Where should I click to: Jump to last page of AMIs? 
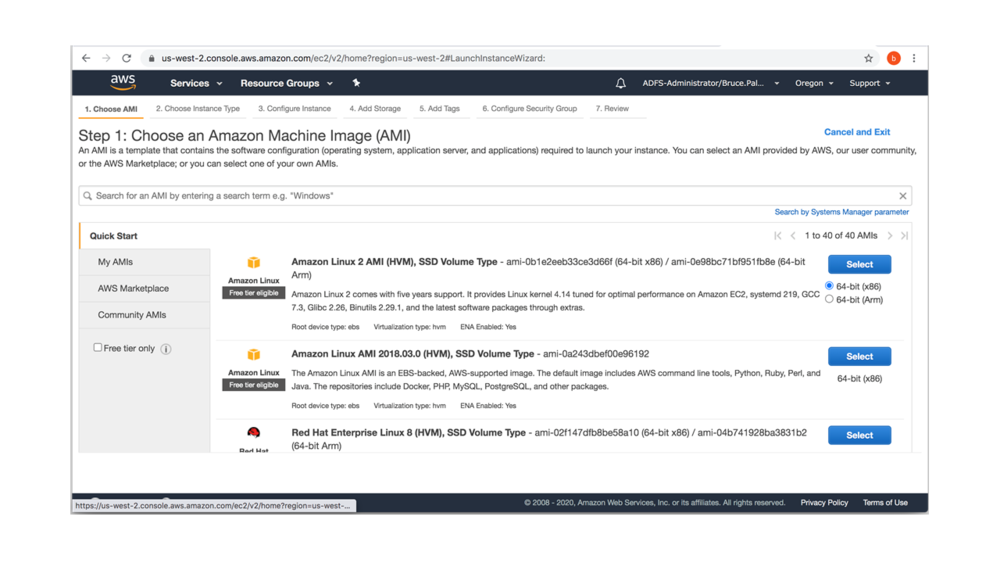click(904, 236)
